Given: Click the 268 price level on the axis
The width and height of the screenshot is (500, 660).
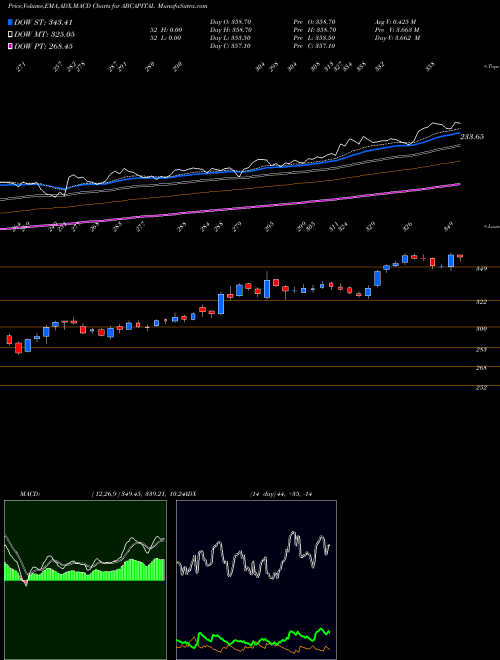Looking at the screenshot, I should (x=482, y=368).
